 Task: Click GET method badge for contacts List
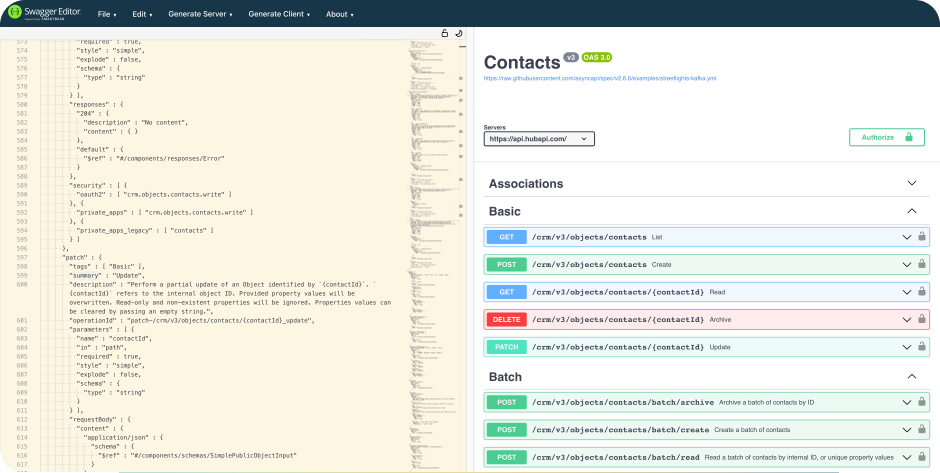tap(507, 237)
